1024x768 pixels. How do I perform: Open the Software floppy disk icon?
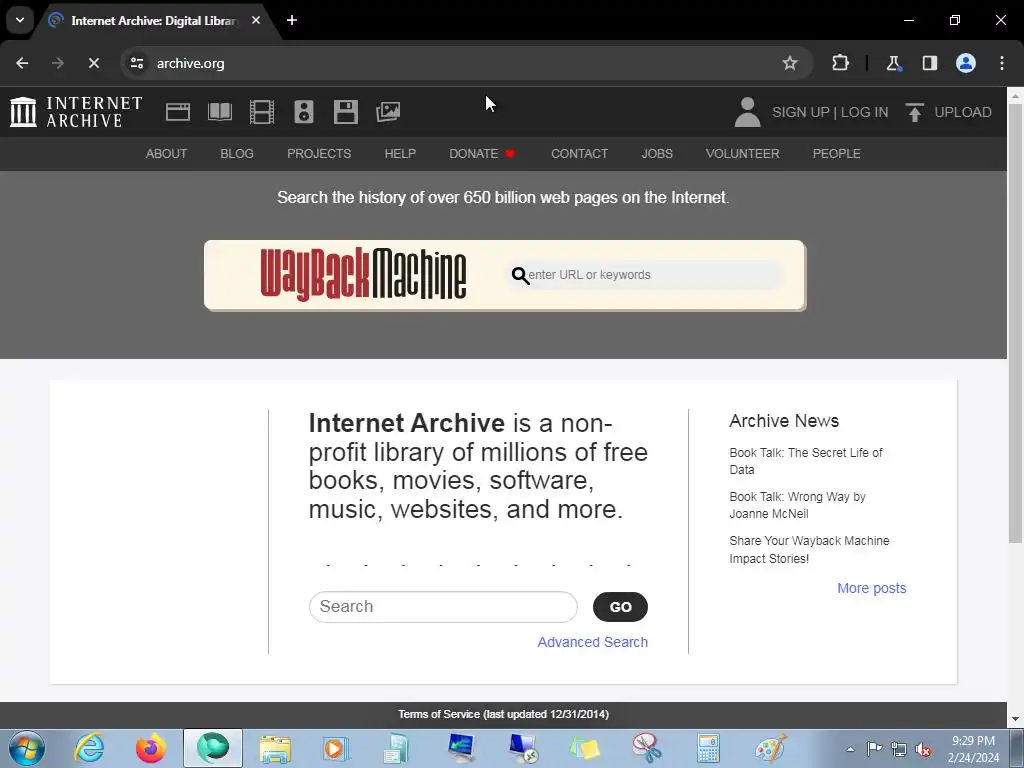pos(345,112)
